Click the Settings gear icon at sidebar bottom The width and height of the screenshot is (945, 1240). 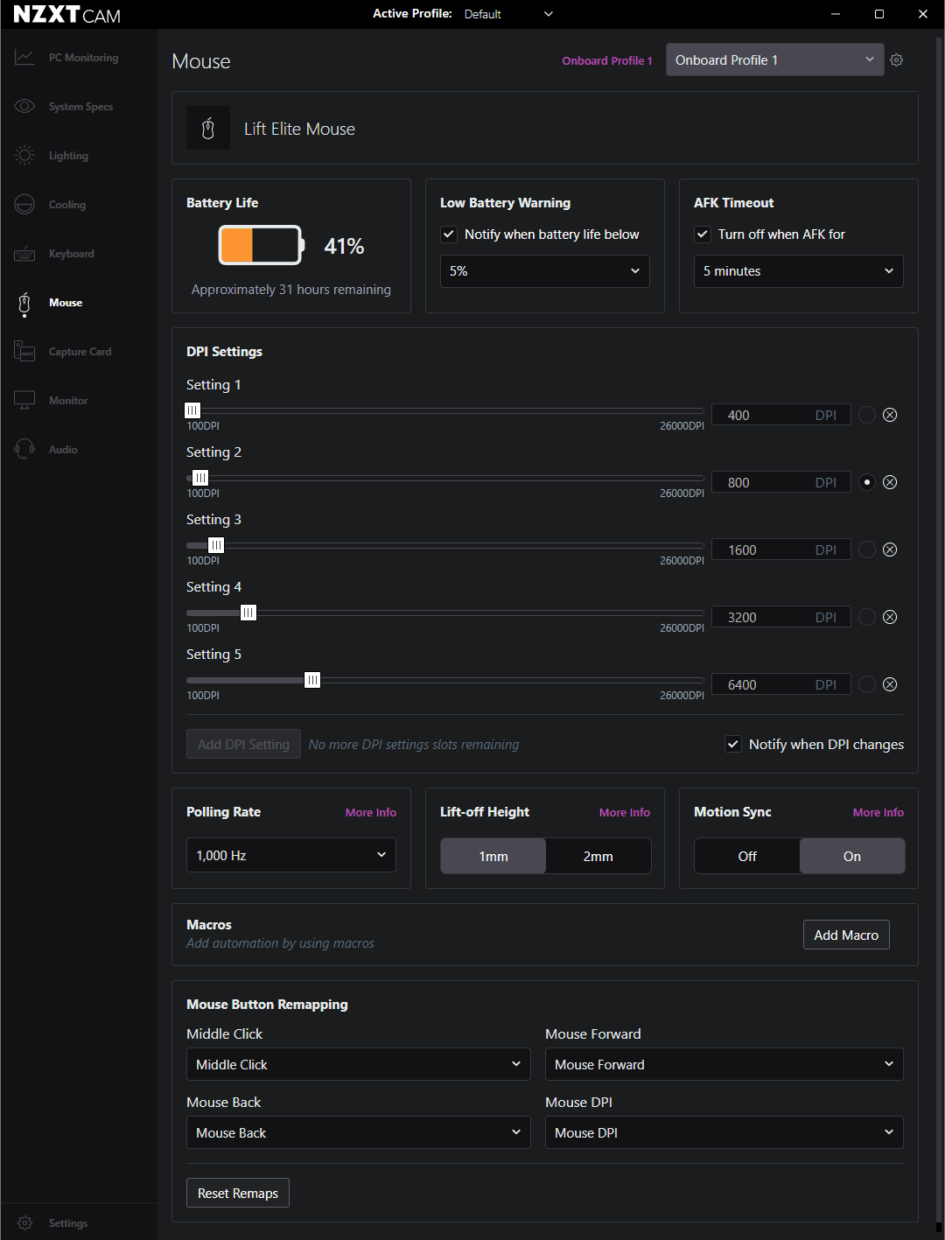[x=25, y=1223]
